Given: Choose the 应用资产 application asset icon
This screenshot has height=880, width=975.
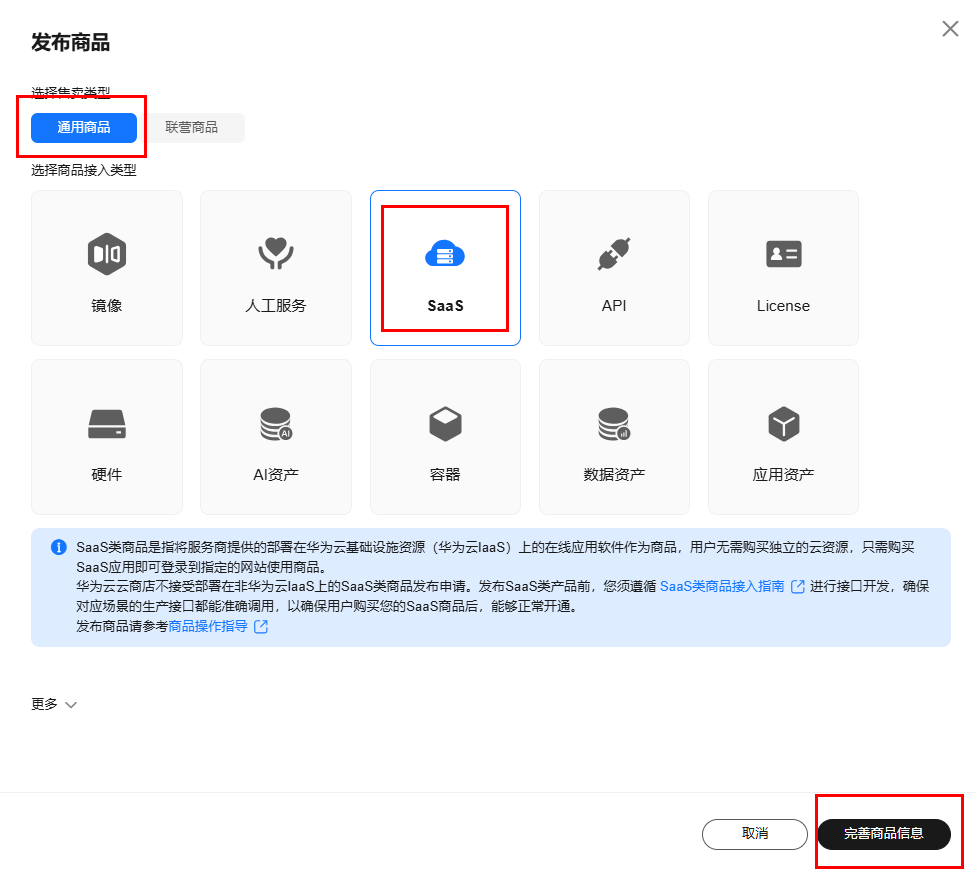Looking at the screenshot, I should [783, 424].
